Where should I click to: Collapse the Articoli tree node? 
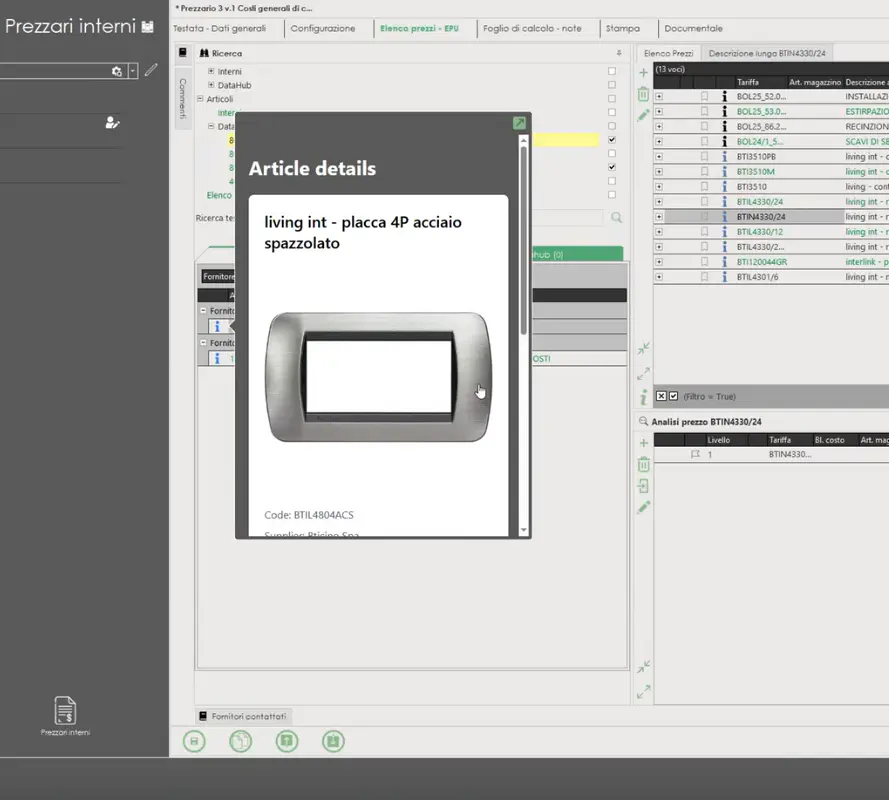pos(200,99)
